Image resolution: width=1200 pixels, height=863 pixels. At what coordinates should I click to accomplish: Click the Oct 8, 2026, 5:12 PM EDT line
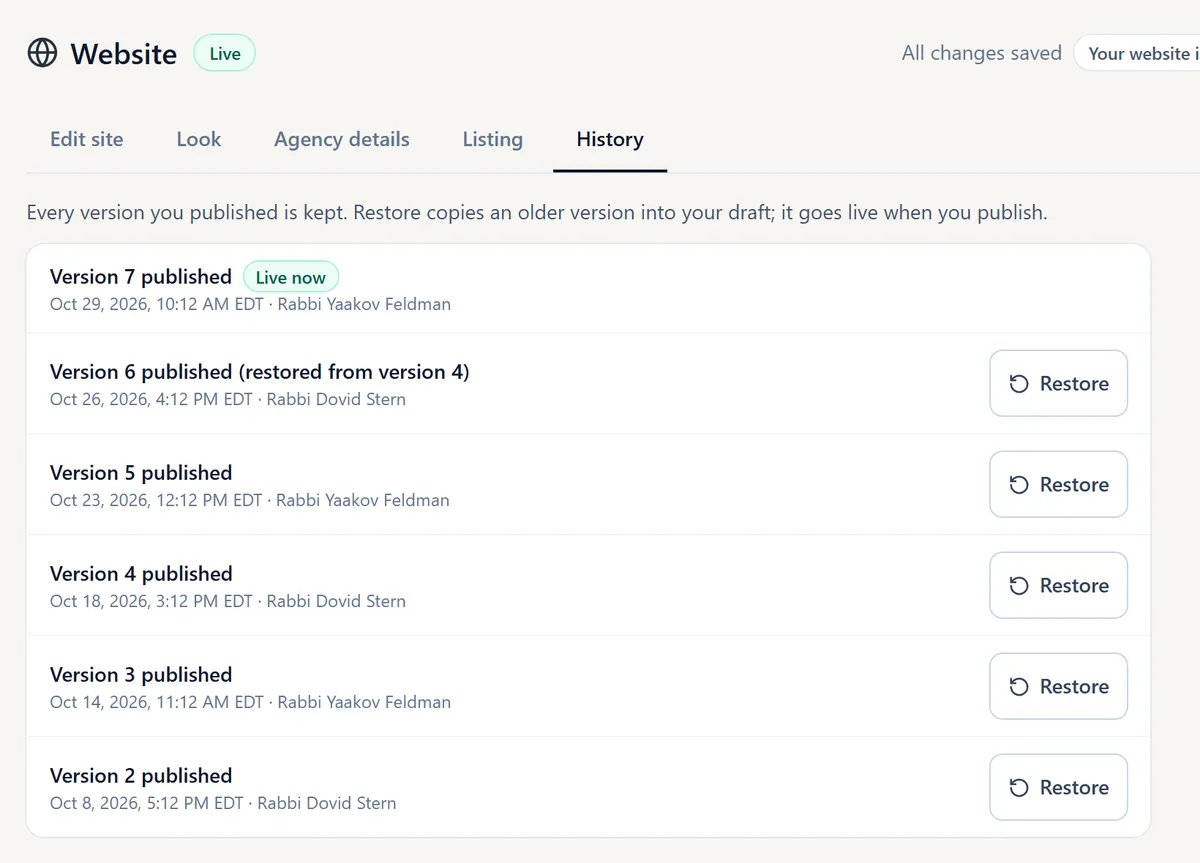[x=223, y=803]
